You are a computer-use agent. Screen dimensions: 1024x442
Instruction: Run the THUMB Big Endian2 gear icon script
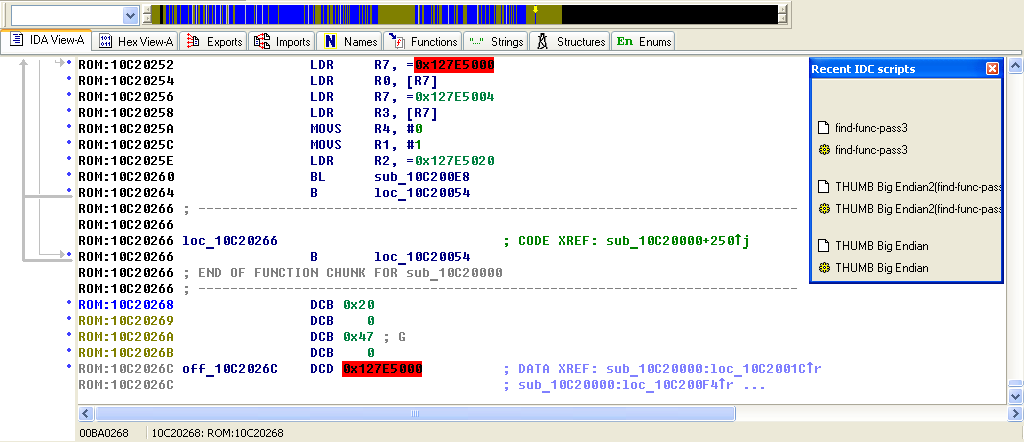coord(824,209)
